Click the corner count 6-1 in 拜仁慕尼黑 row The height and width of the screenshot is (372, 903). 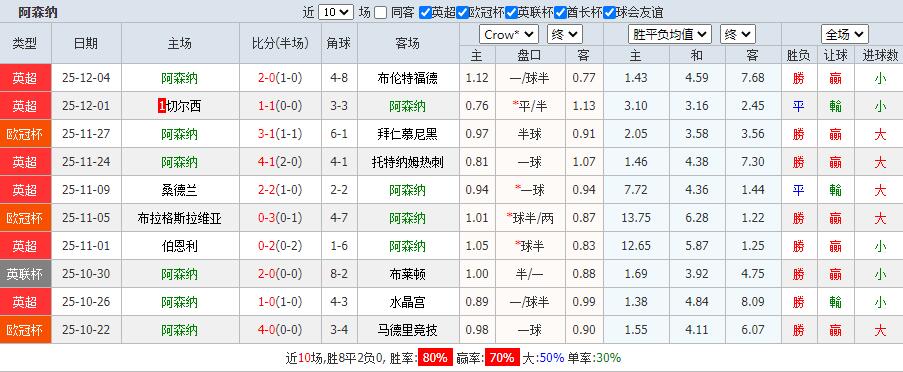coord(339,134)
